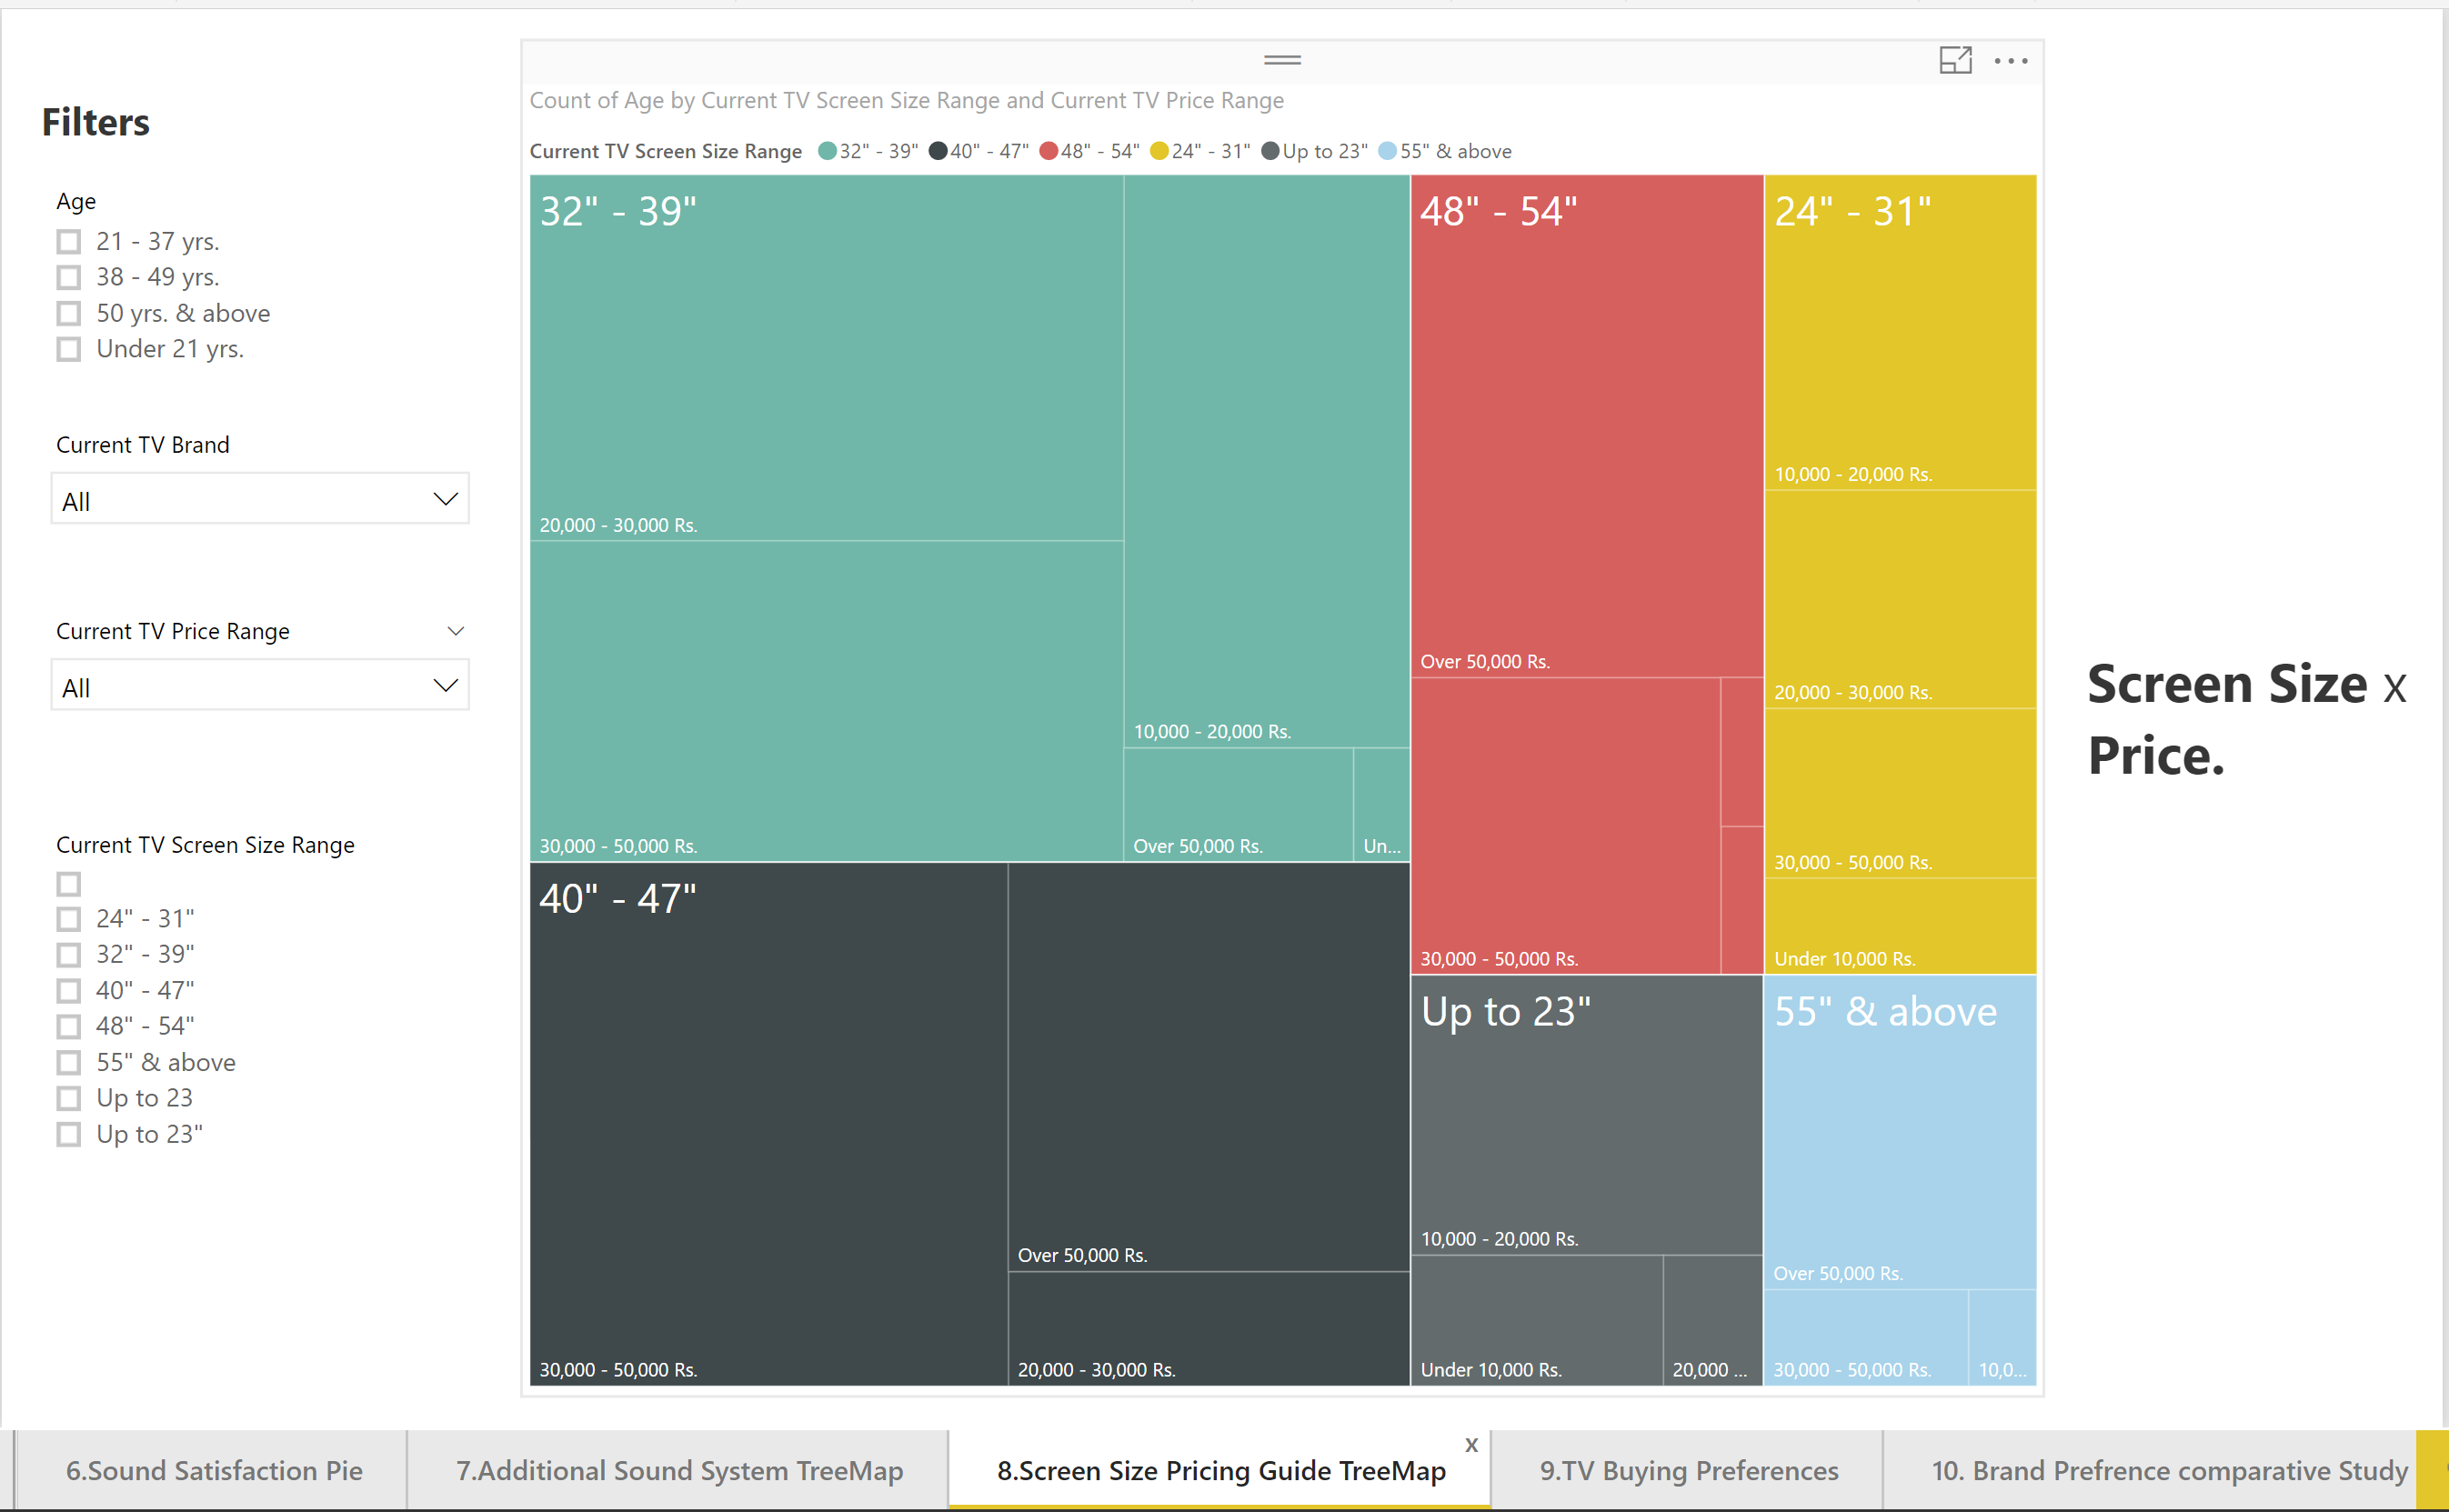This screenshot has height=1512, width=2449.
Task: Click the Focus mode icon on treemap
Action: click(1954, 60)
